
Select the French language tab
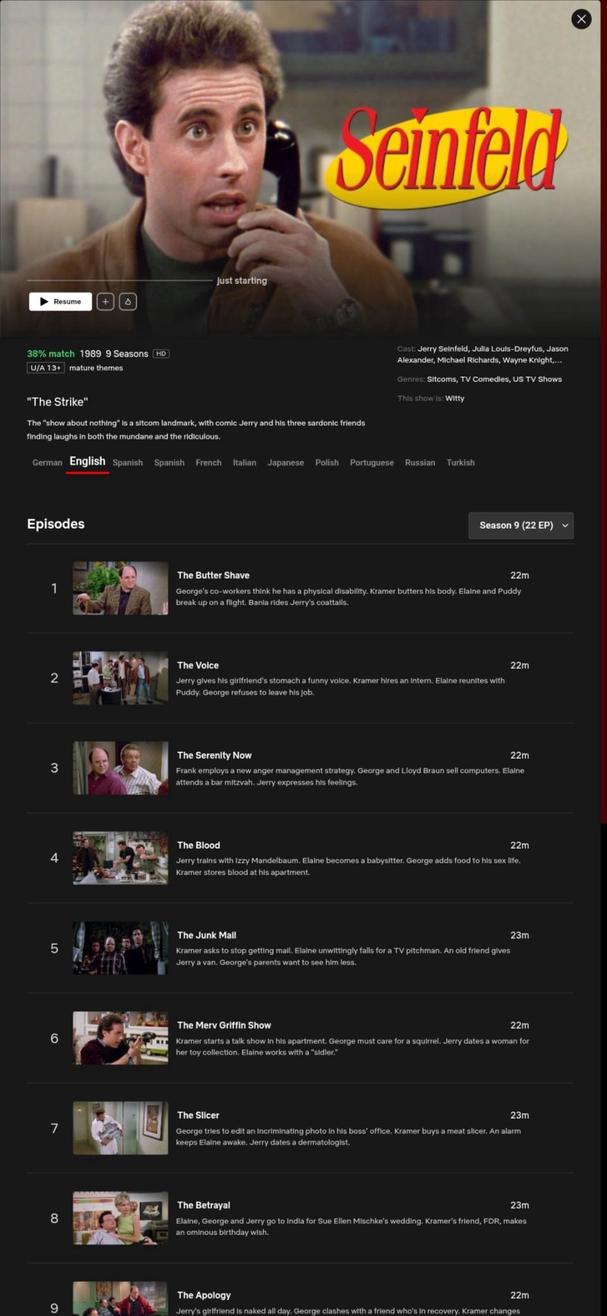click(x=208, y=463)
